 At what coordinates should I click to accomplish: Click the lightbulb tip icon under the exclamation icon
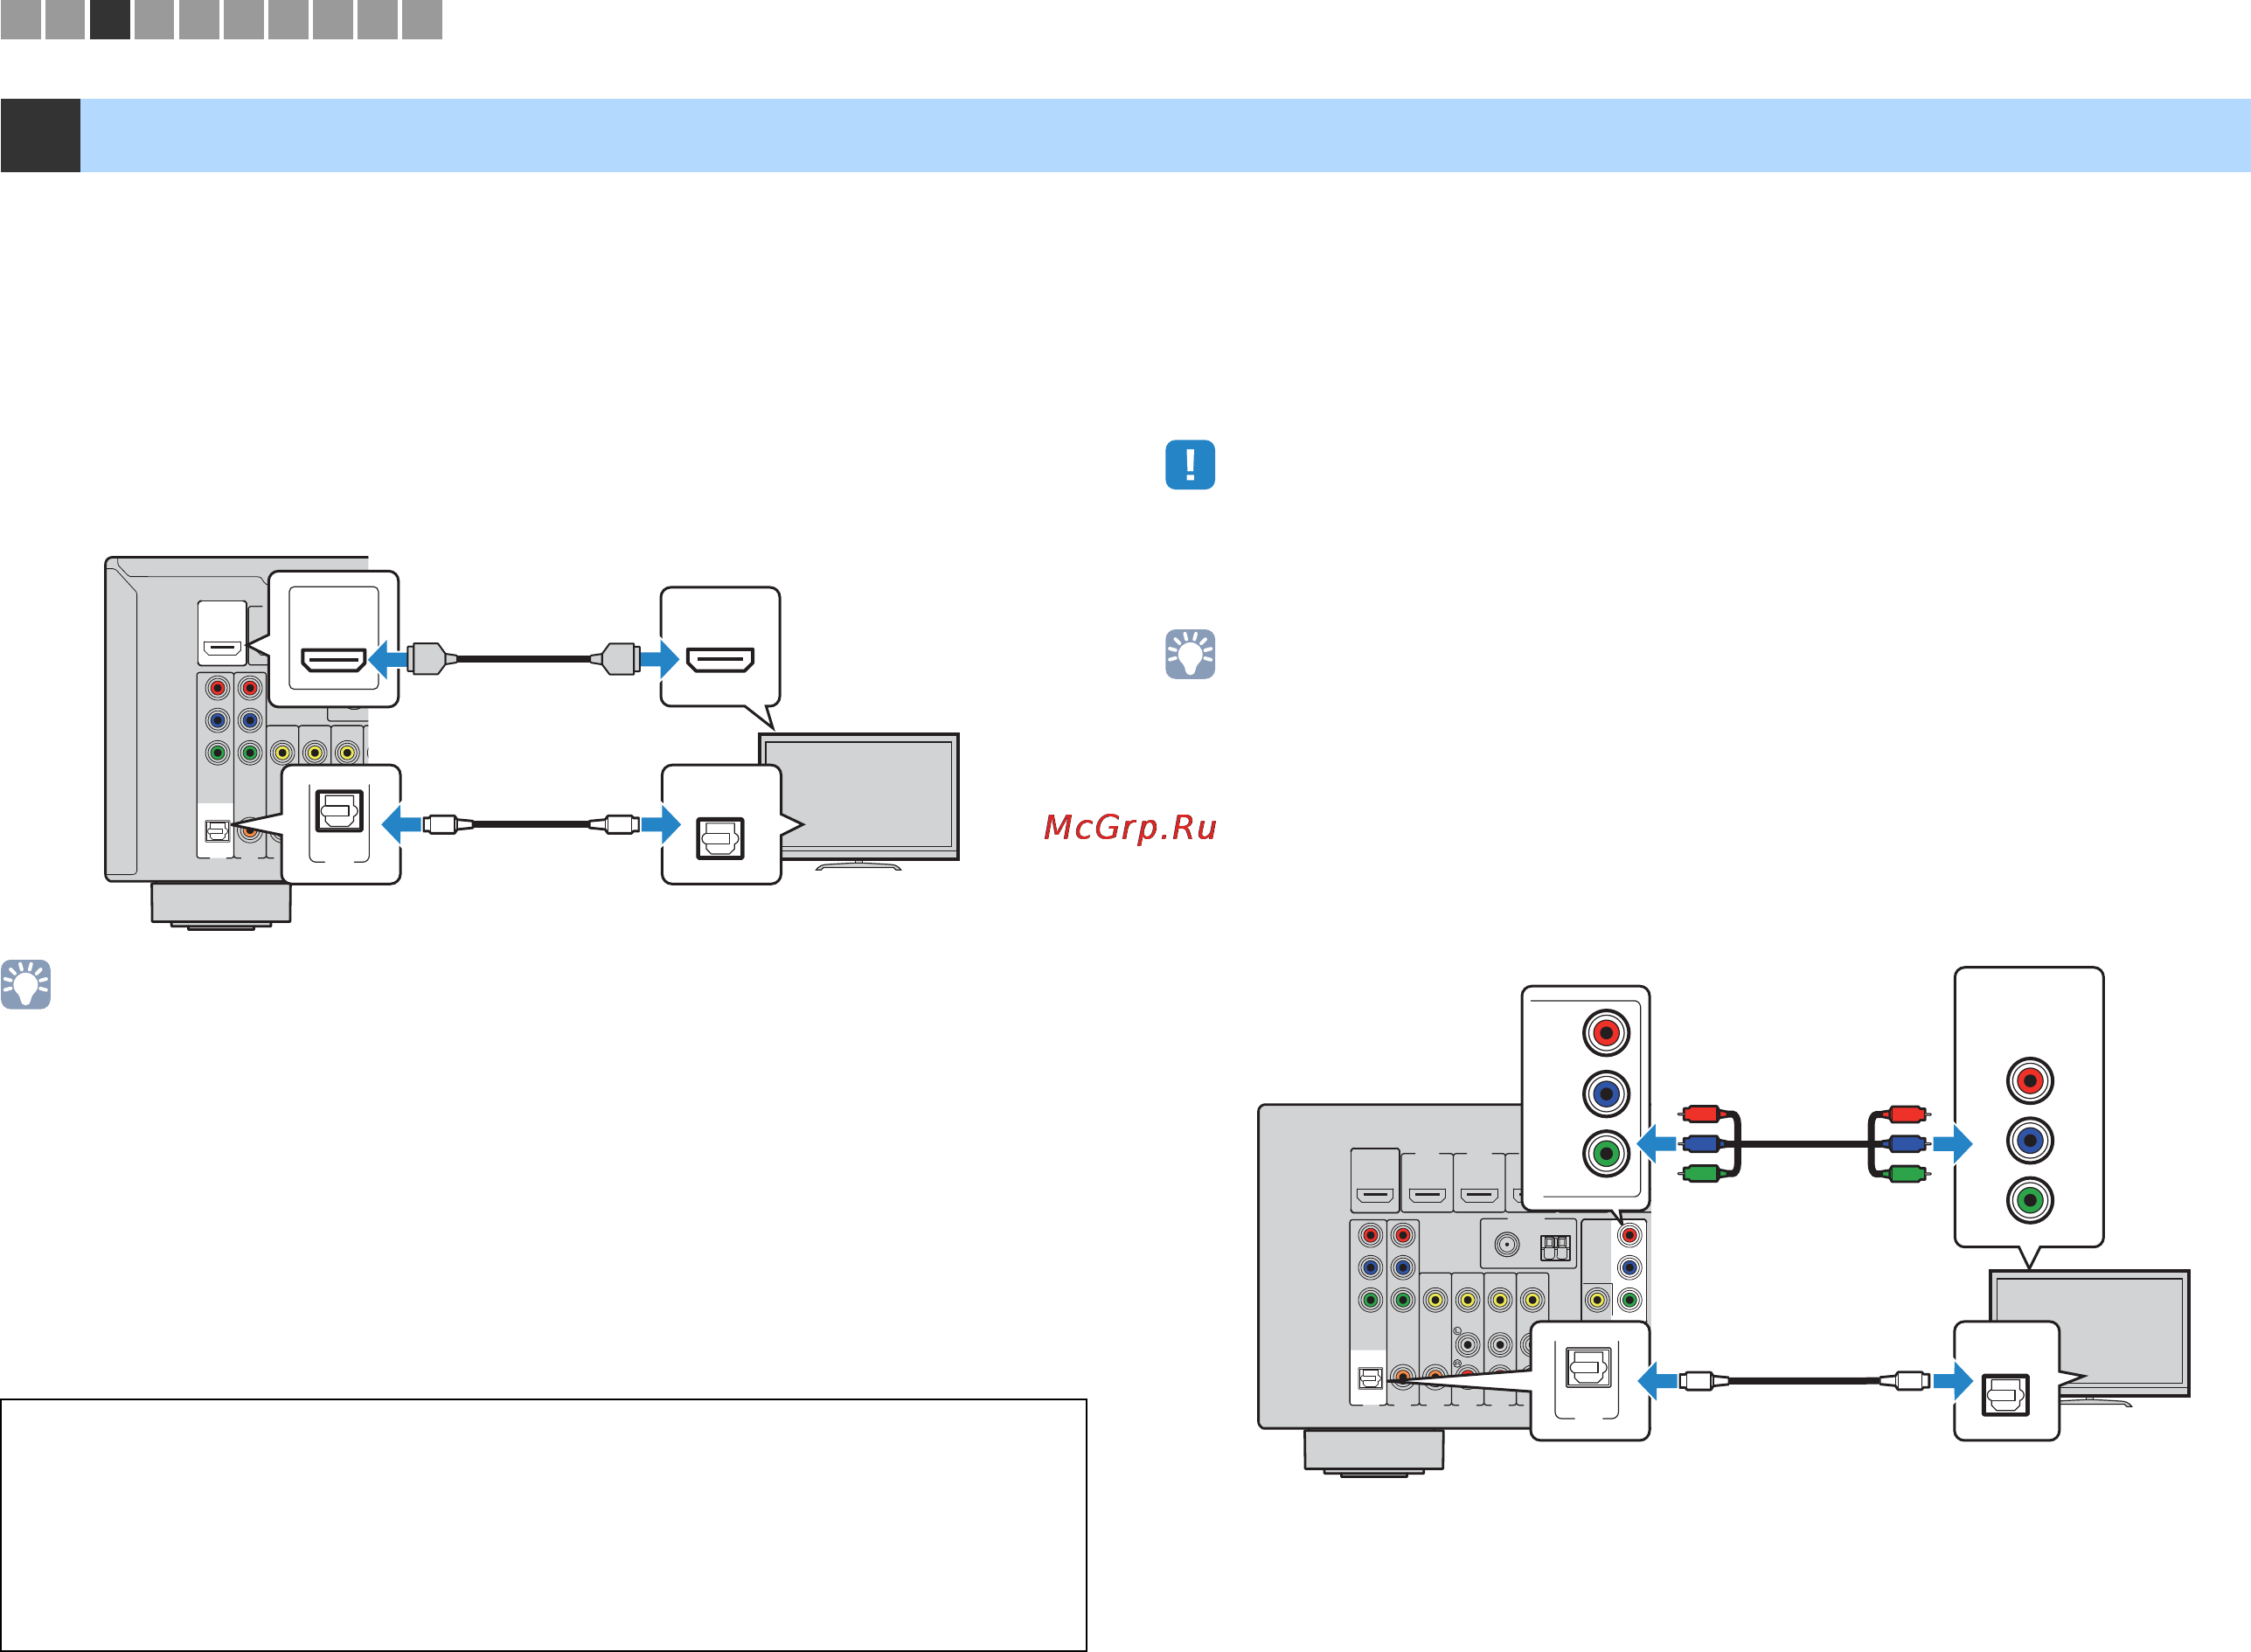(1190, 654)
